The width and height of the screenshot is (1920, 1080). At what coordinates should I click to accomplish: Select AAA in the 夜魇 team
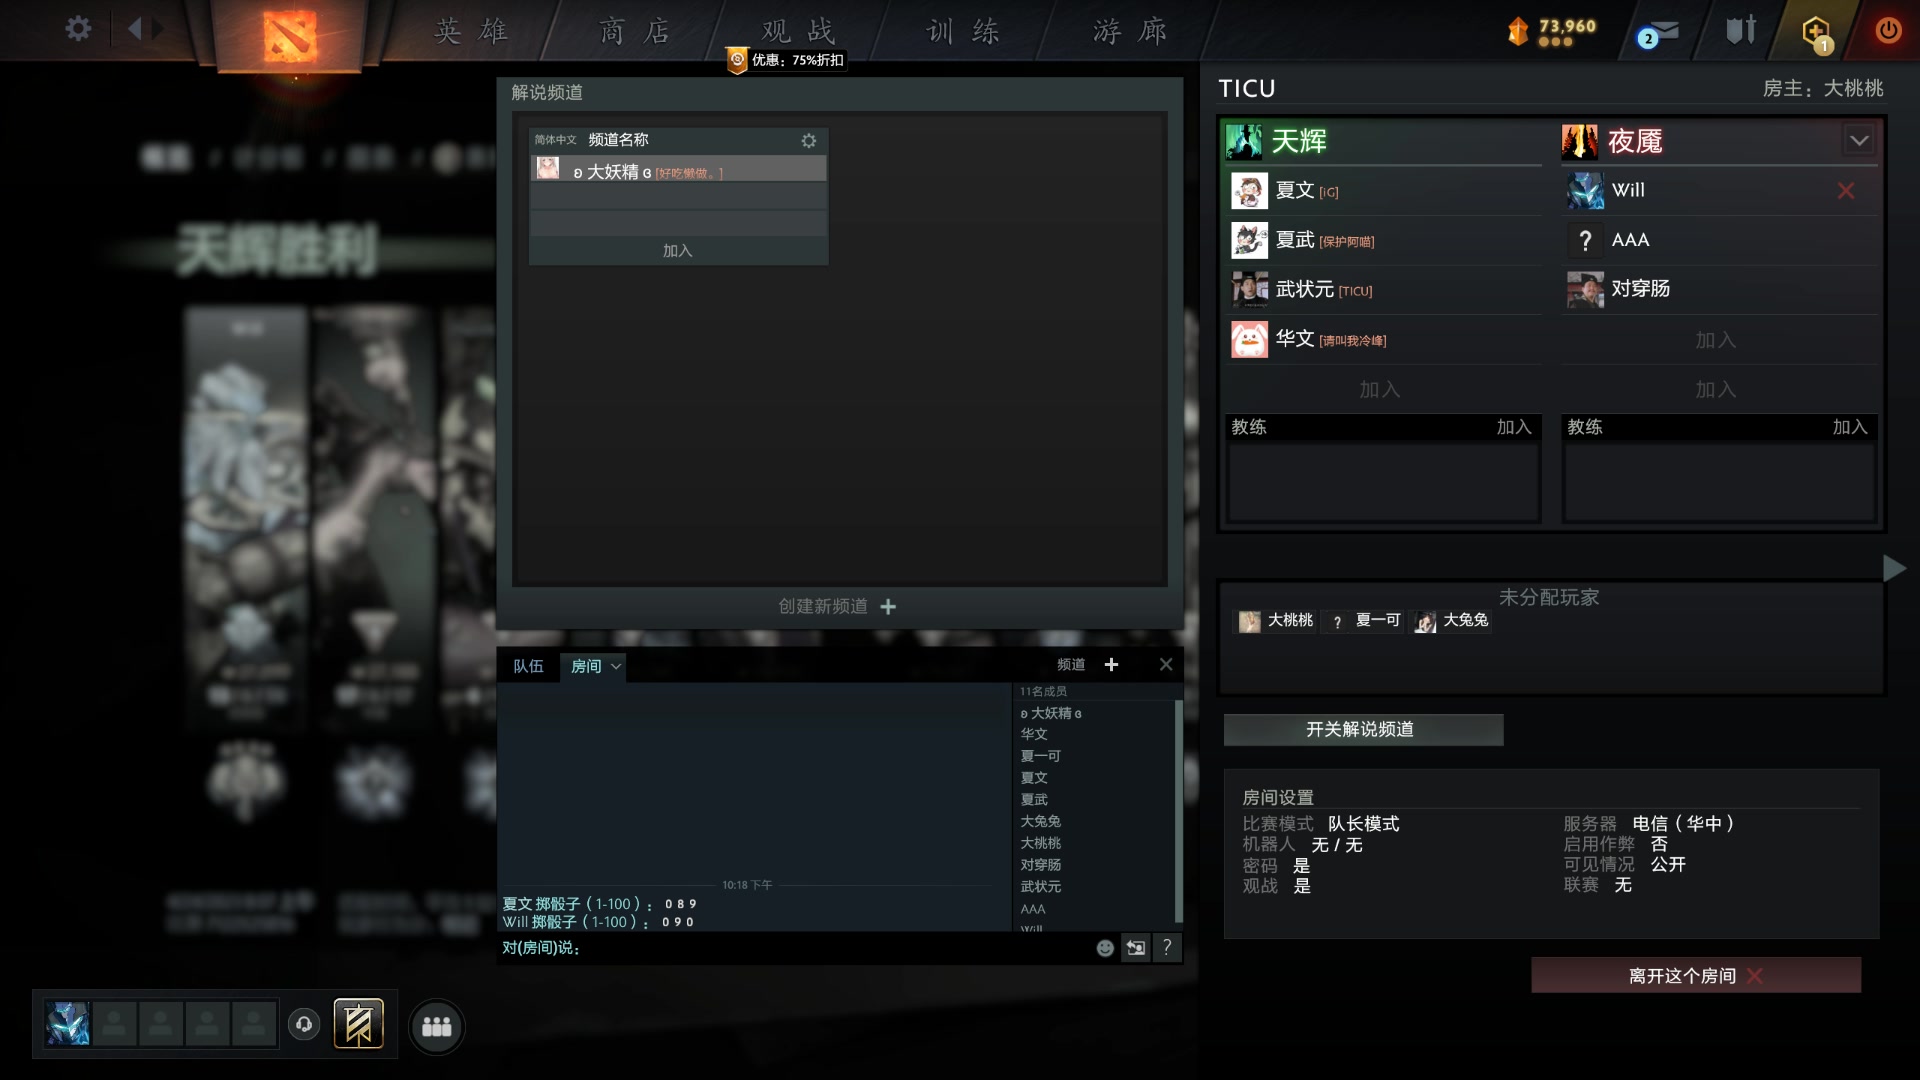pyautogui.click(x=1720, y=241)
